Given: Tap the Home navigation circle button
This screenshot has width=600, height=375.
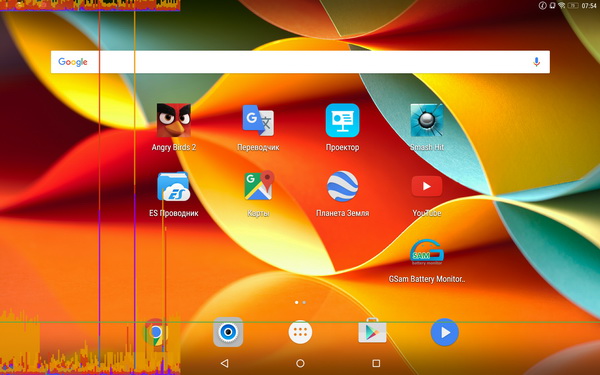Looking at the screenshot, I should pyautogui.click(x=300, y=363).
